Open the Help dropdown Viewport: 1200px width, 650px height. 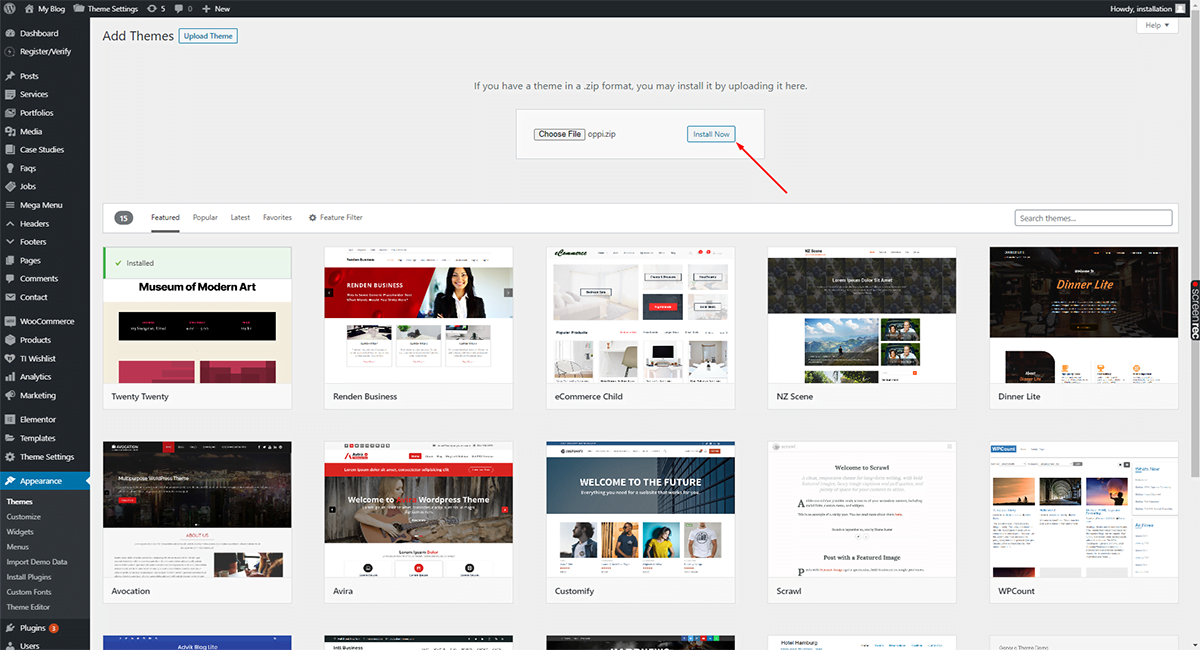[x=1157, y=25]
